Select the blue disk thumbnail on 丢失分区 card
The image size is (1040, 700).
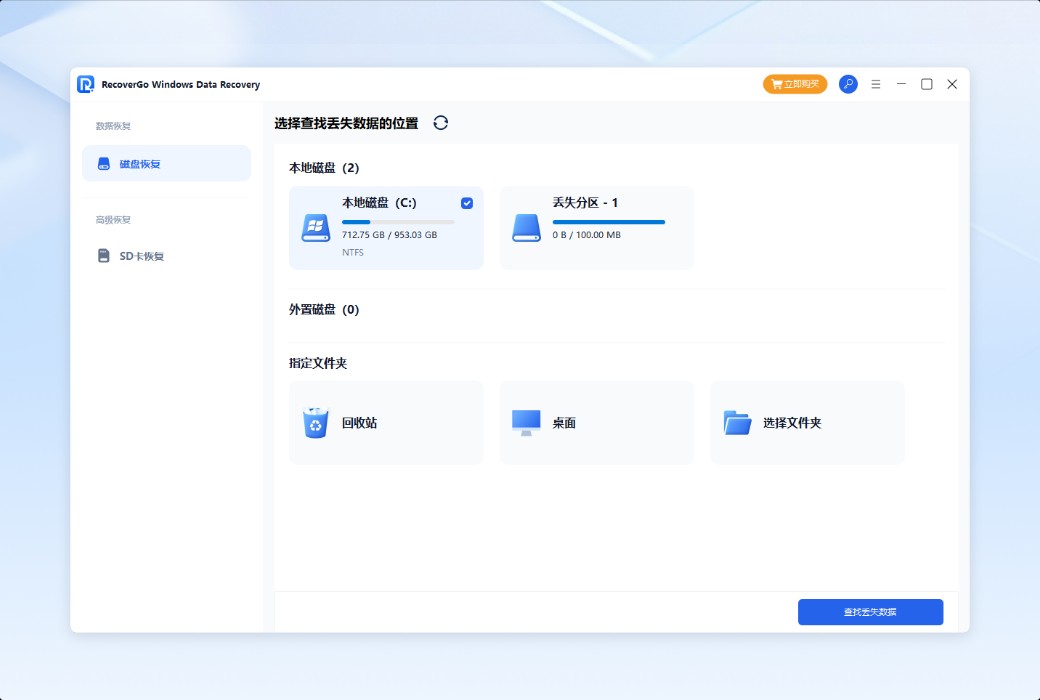tap(526, 227)
